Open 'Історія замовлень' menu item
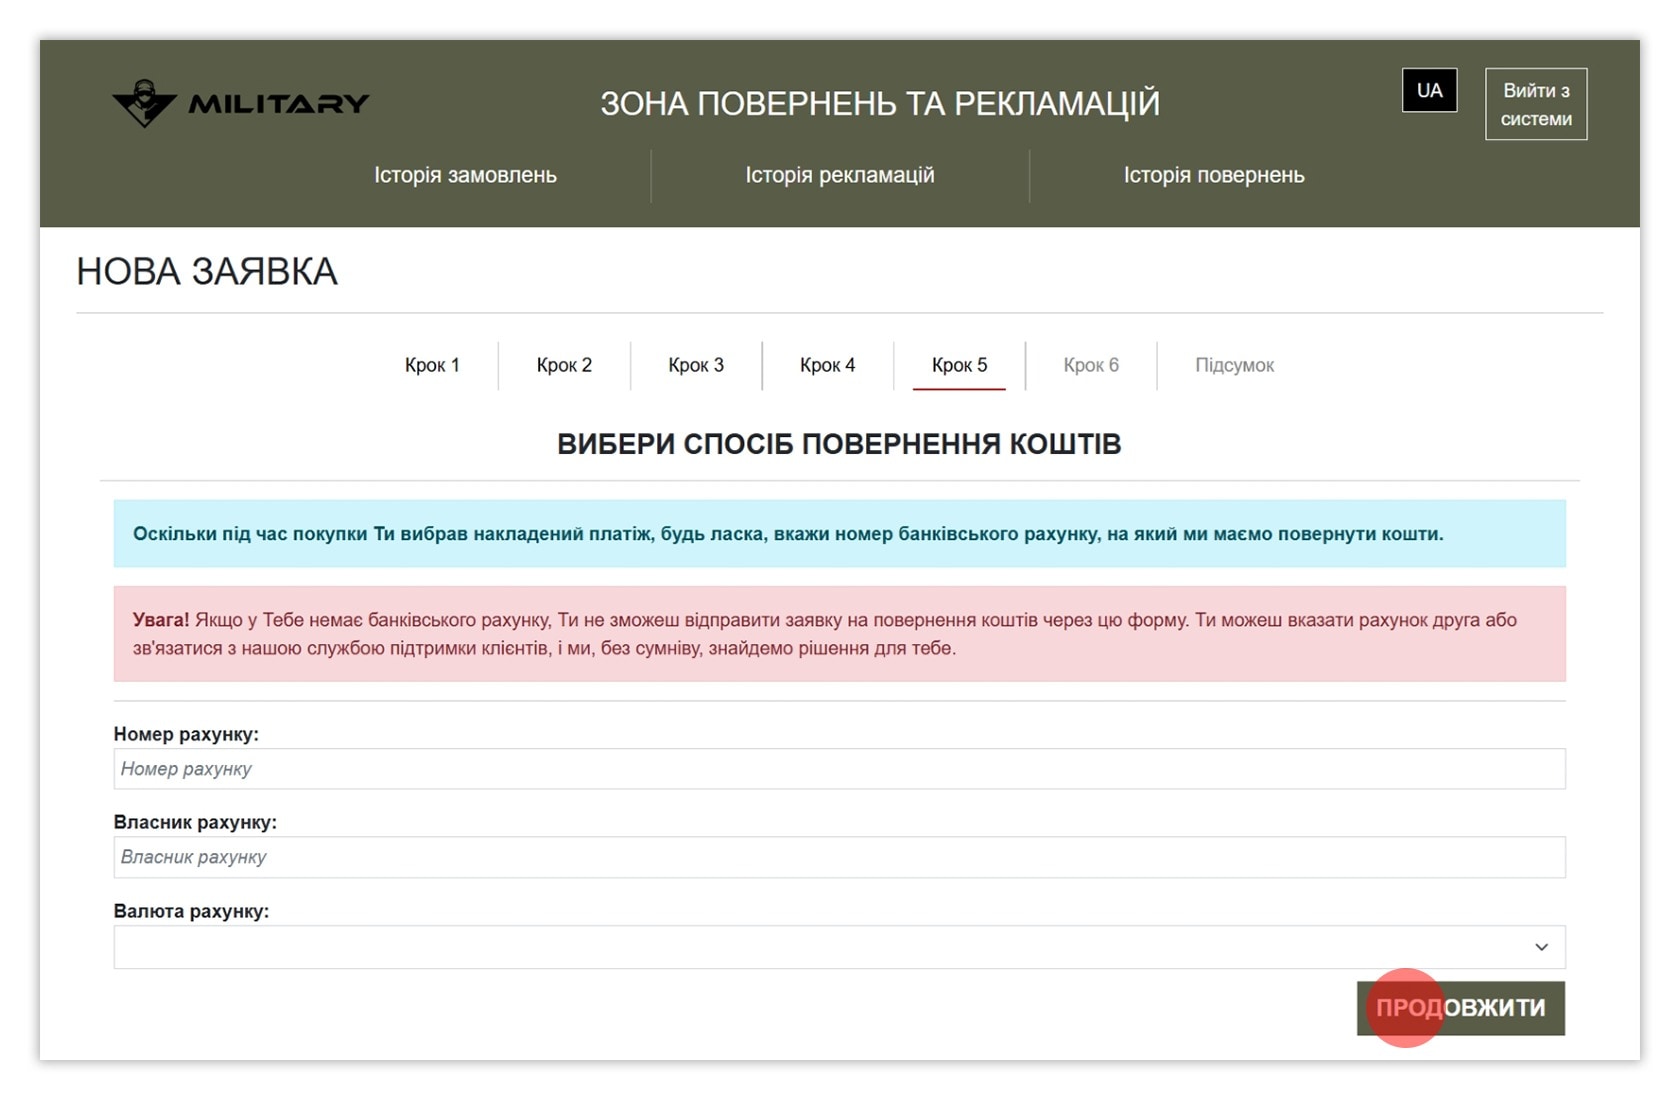Viewport: 1680px width, 1100px height. pos(465,175)
